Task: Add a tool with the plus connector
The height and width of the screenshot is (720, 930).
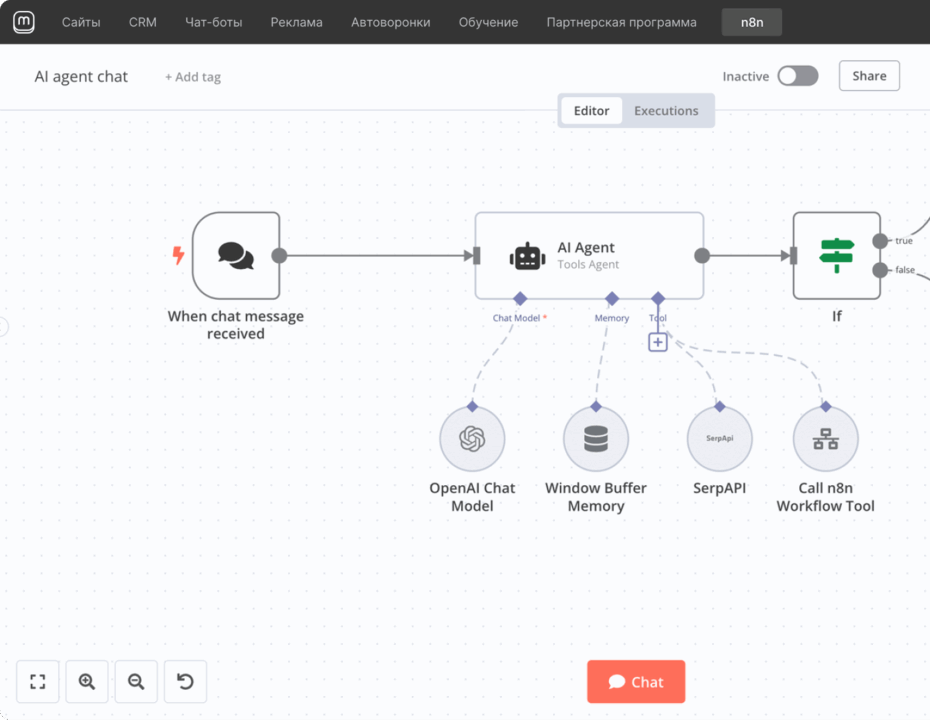Action: coord(658,342)
